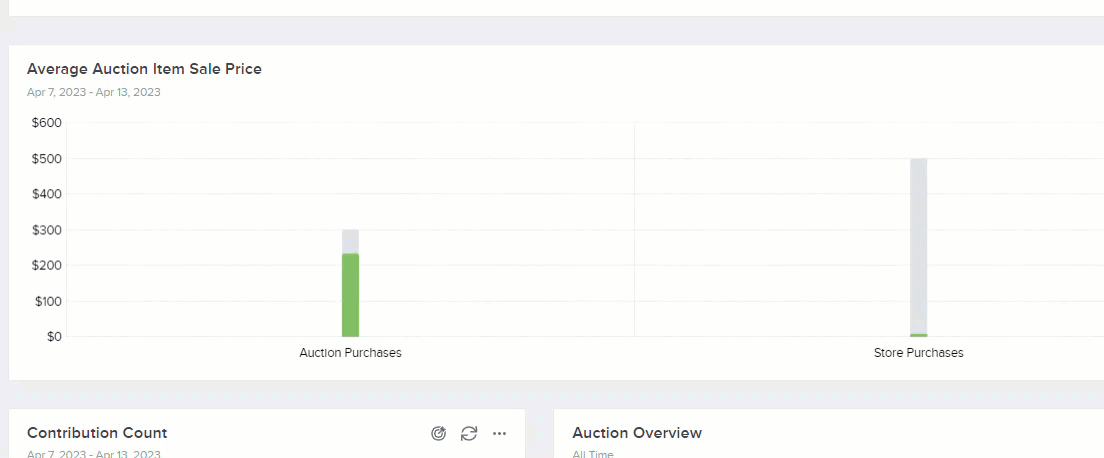Open Contribution Count more options ellipsis
The height and width of the screenshot is (458, 1104).
coord(500,433)
